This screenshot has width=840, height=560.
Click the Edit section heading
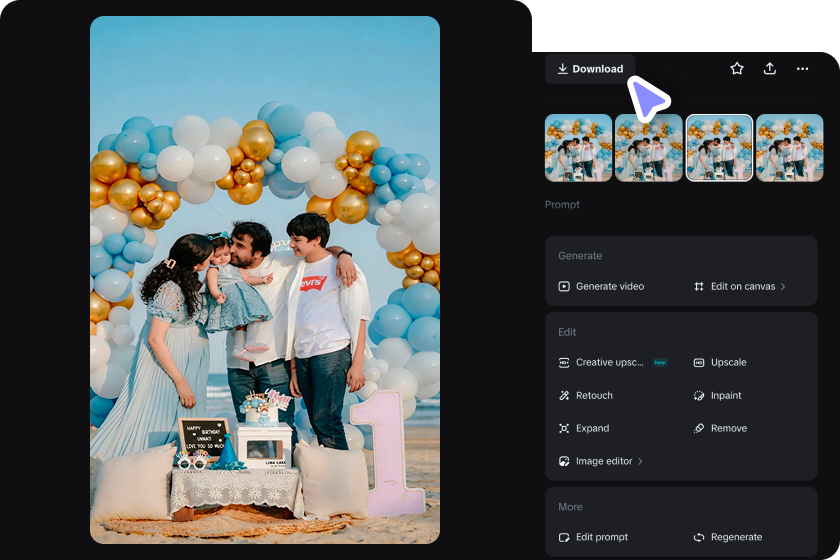tap(567, 332)
